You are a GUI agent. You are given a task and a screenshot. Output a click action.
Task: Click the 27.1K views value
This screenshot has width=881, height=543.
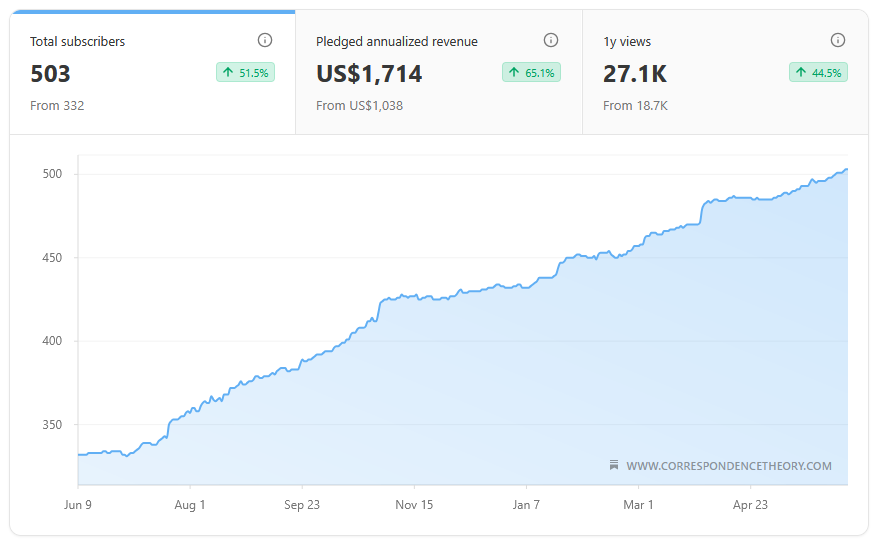point(635,74)
